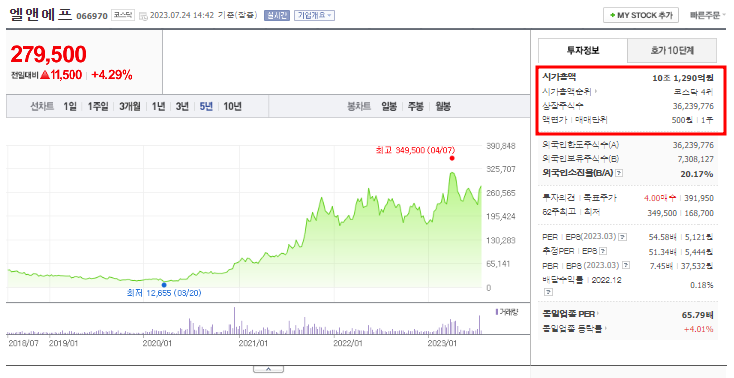Viewport: 734px width, 378px height.
Task: Switch to the 투자정보 tab
Action: click(583, 50)
